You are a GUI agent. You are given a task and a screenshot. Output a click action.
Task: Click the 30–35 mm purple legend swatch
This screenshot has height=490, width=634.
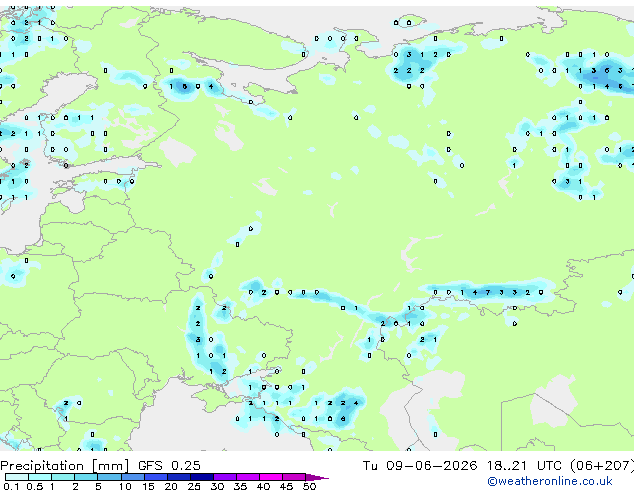click(225, 477)
